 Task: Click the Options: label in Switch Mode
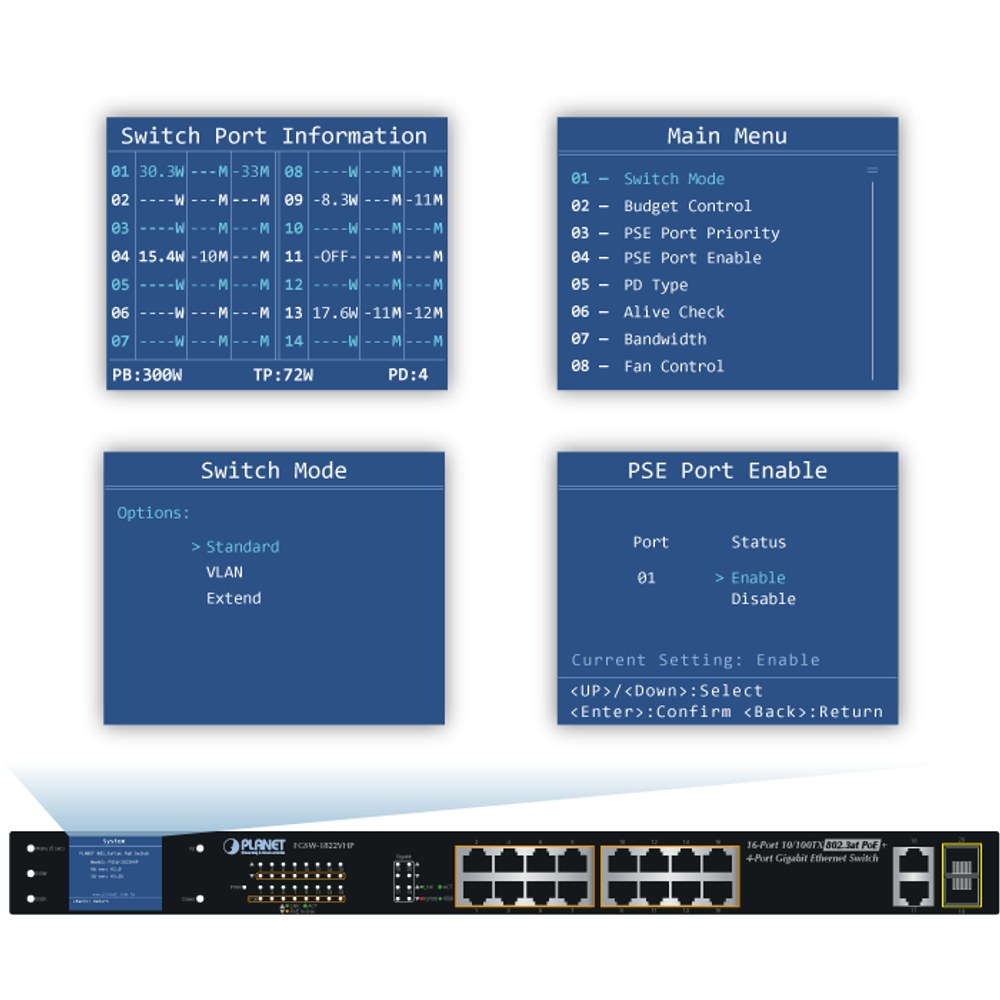153,513
